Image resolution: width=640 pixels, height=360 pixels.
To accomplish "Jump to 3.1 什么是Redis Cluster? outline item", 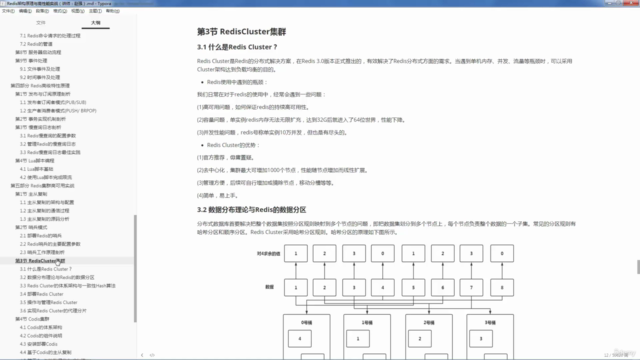I will [x=46, y=269].
